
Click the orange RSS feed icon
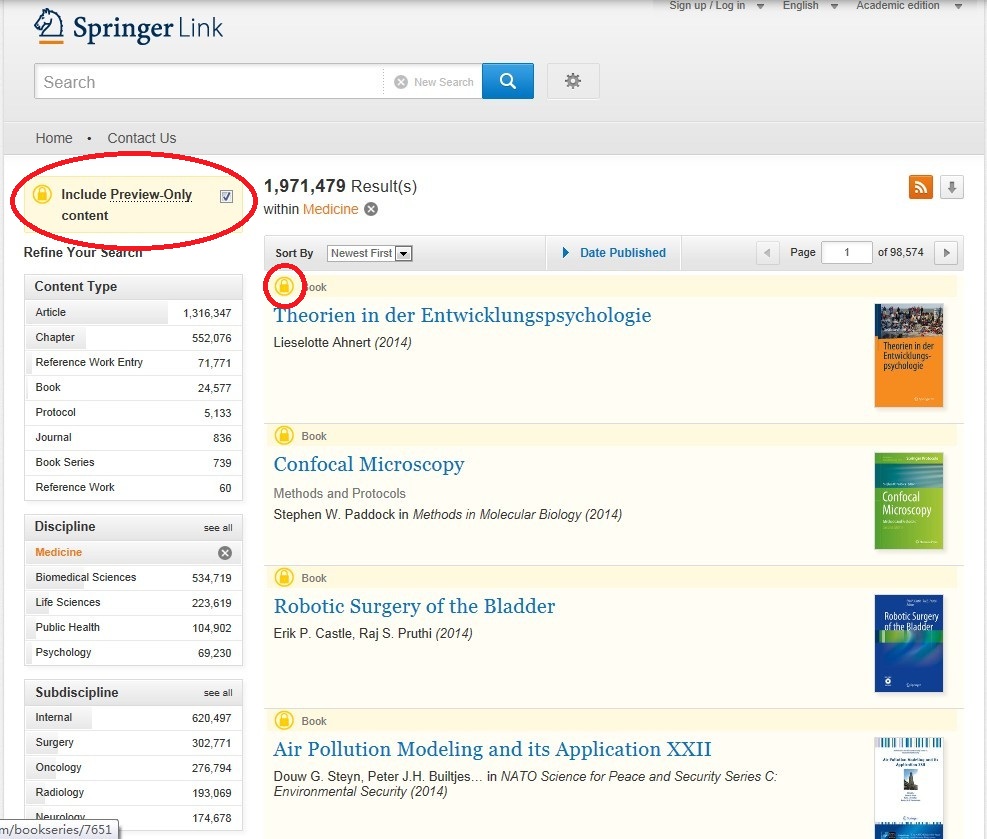pyautogui.click(x=920, y=187)
